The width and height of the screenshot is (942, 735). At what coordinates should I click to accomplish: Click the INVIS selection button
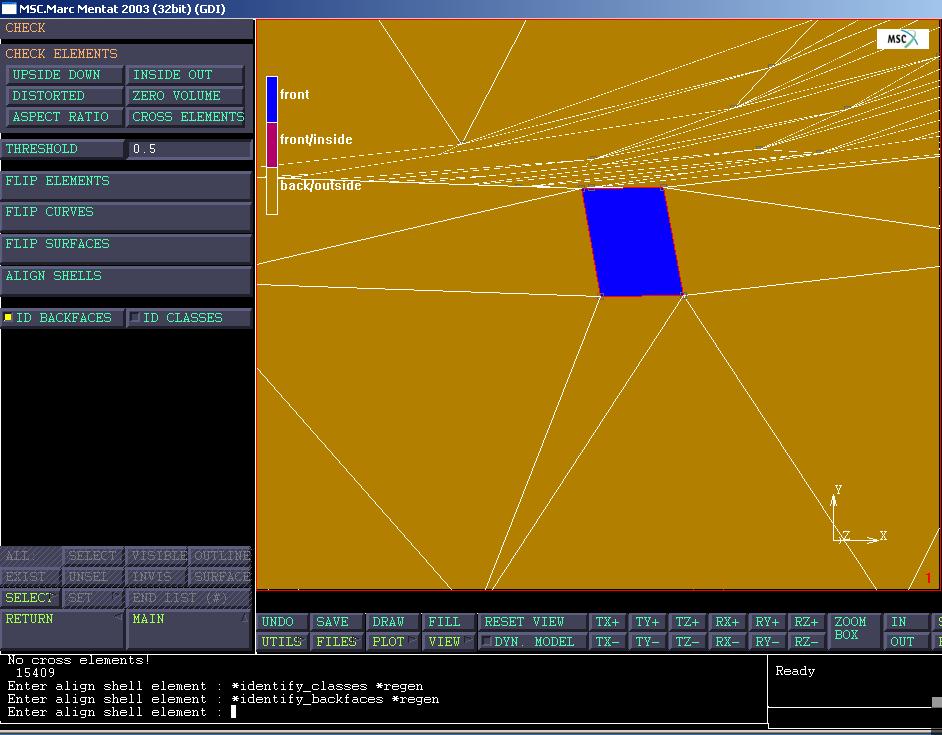(x=157, y=576)
